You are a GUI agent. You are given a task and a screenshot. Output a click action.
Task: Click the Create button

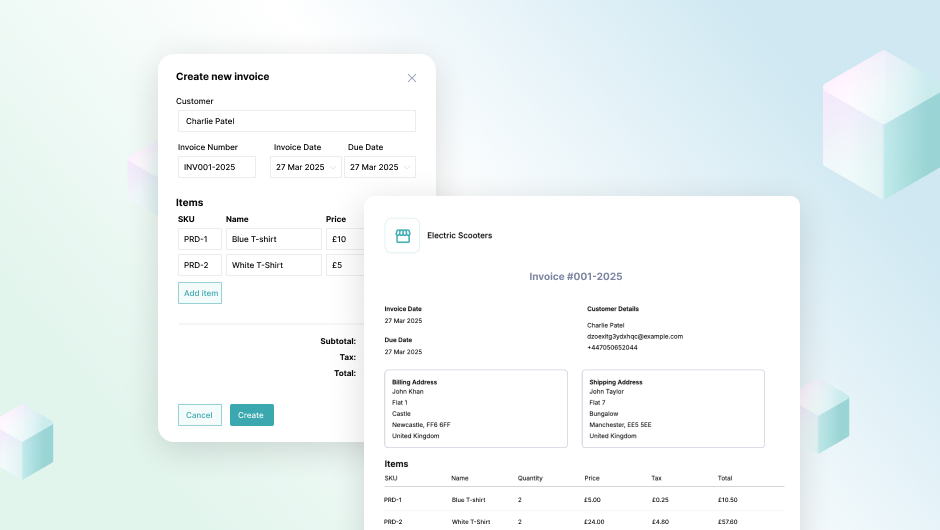click(x=252, y=415)
